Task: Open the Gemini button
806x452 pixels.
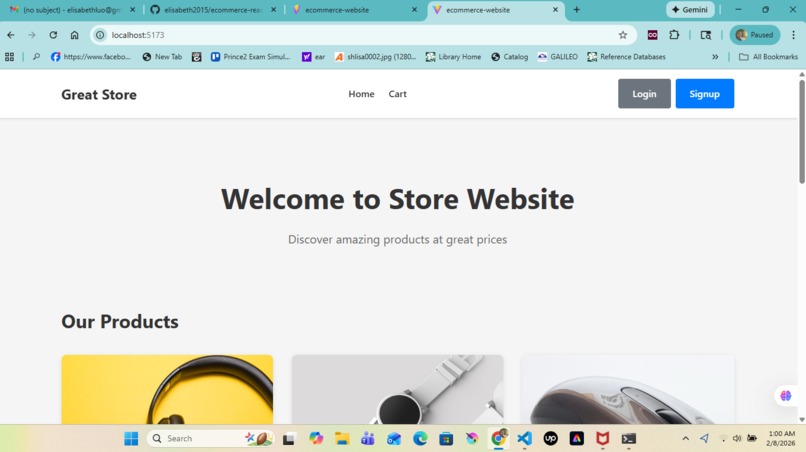Action: point(690,10)
